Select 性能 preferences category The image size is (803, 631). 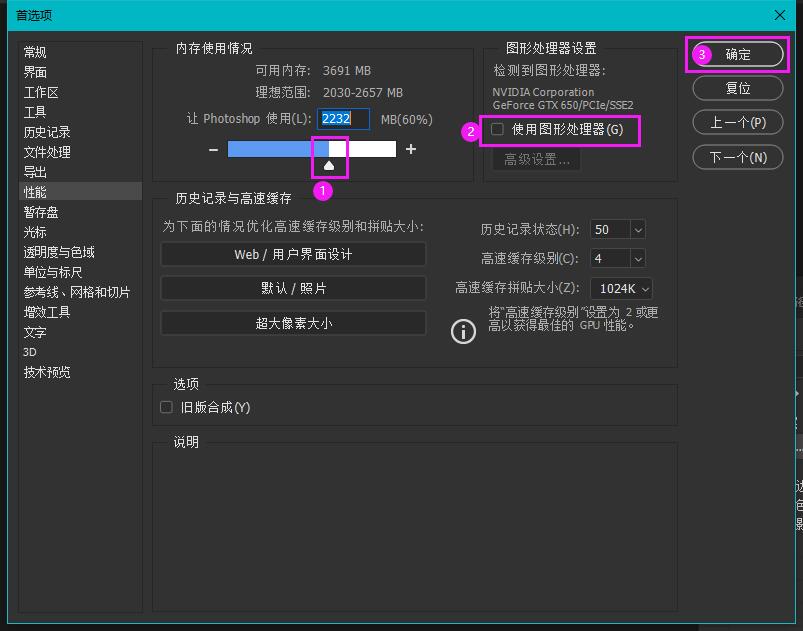[80, 192]
